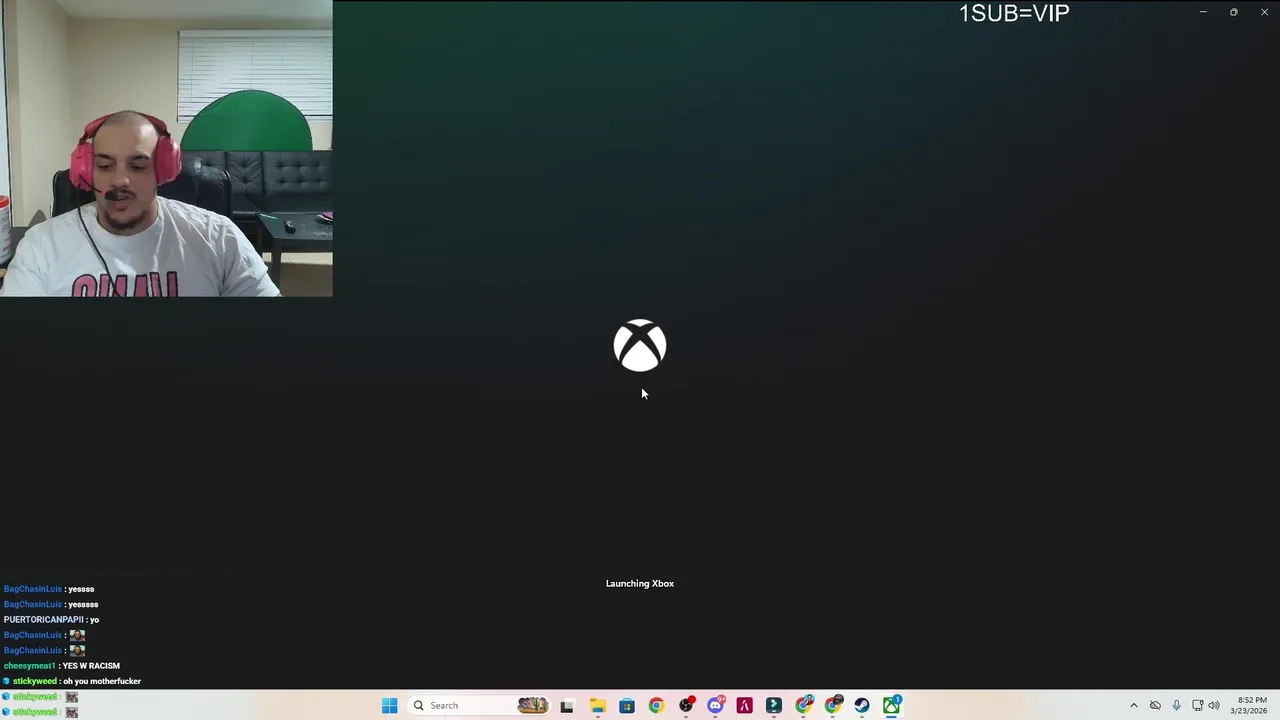This screenshot has height=720, width=1280.
Task: Launch Microsoft Store from the taskbar
Action: (626, 705)
